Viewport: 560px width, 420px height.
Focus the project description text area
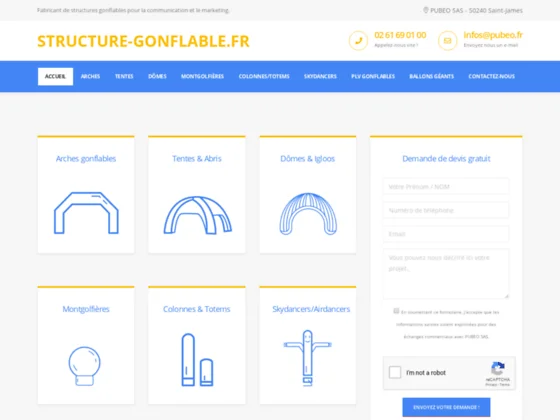tap(446, 274)
